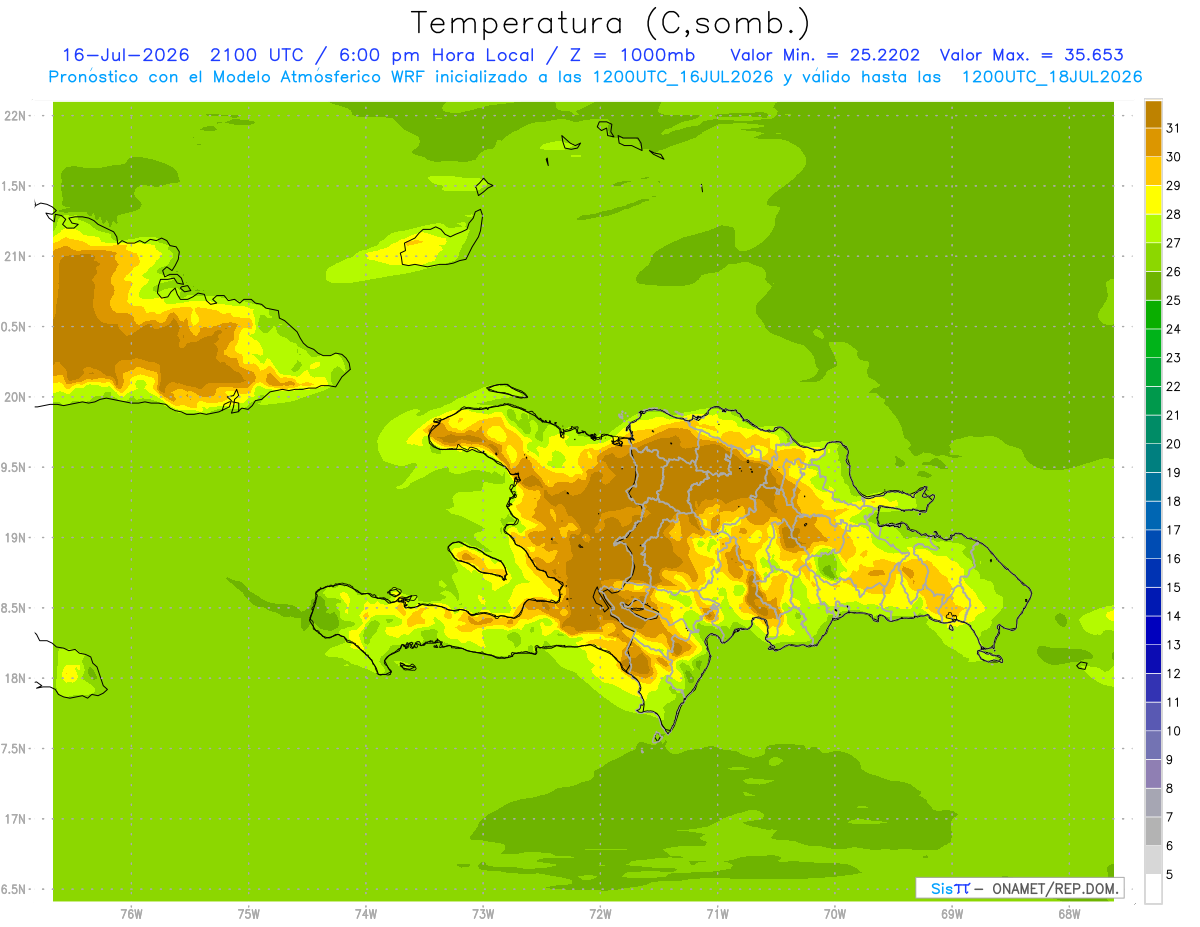Click the colorbar swatch between 12 and 13
This screenshot has width=1200, height=927.
point(1153,659)
